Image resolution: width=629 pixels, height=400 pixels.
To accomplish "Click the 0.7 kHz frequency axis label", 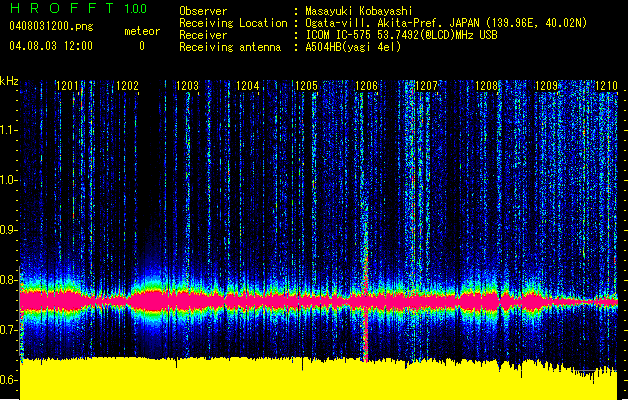I will 9,330.
